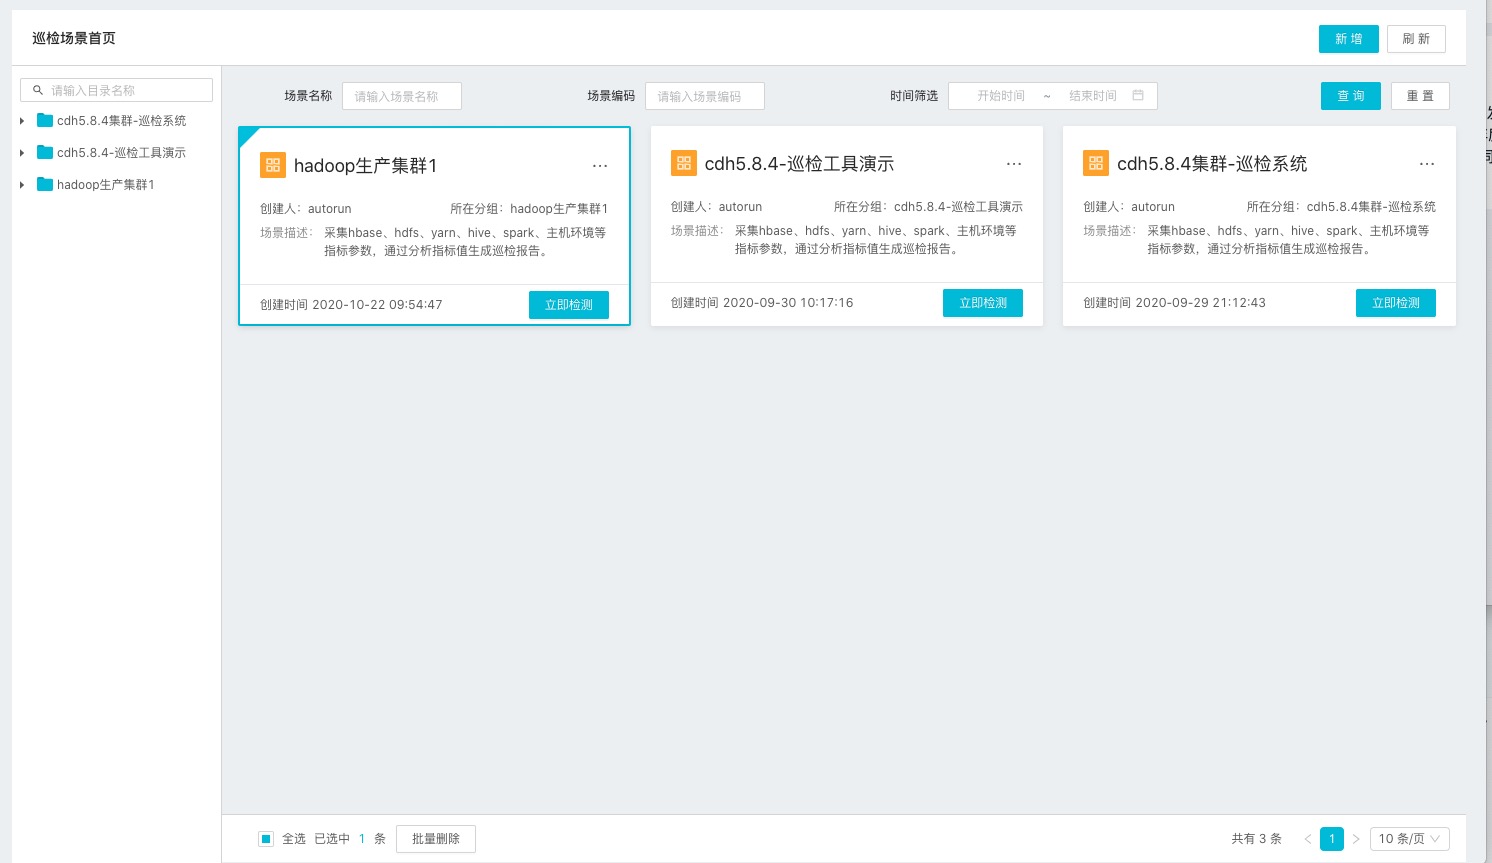The width and height of the screenshot is (1492, 863).
Task: Open the calendar icon in time filter
Action: 1138,95
